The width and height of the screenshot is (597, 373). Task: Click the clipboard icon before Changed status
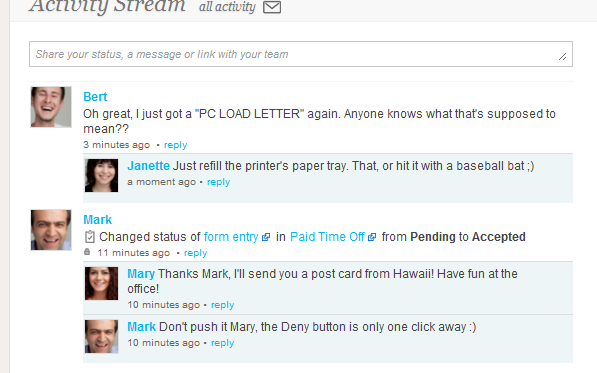[x=89, y=237]
